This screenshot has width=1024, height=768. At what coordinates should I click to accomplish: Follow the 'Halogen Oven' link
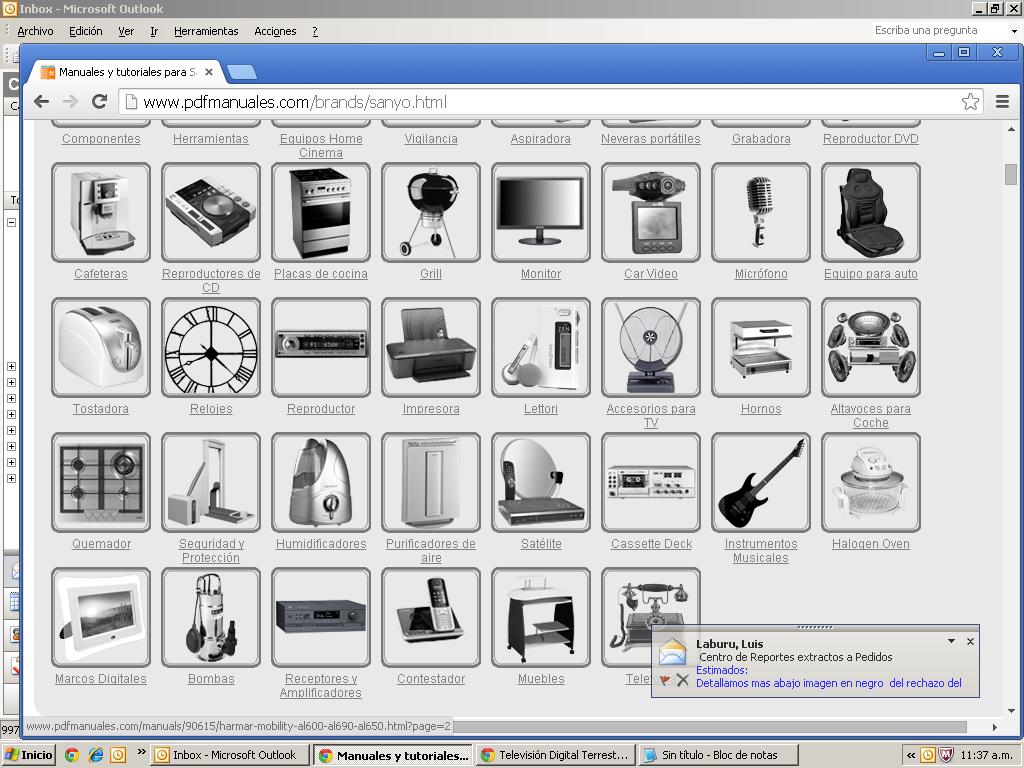[x=871, y=543]
